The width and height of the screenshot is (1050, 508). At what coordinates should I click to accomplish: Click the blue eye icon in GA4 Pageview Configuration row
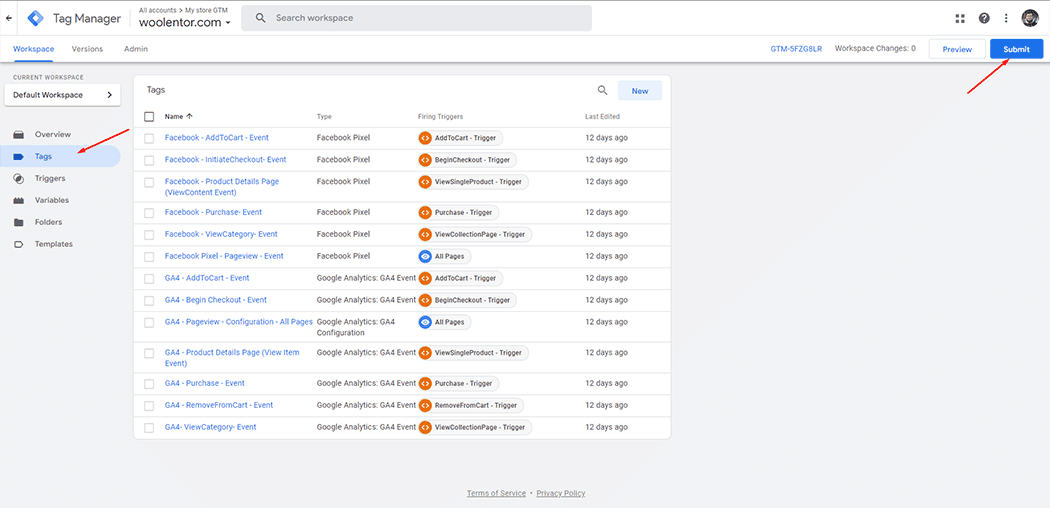[x=425, y=322]
